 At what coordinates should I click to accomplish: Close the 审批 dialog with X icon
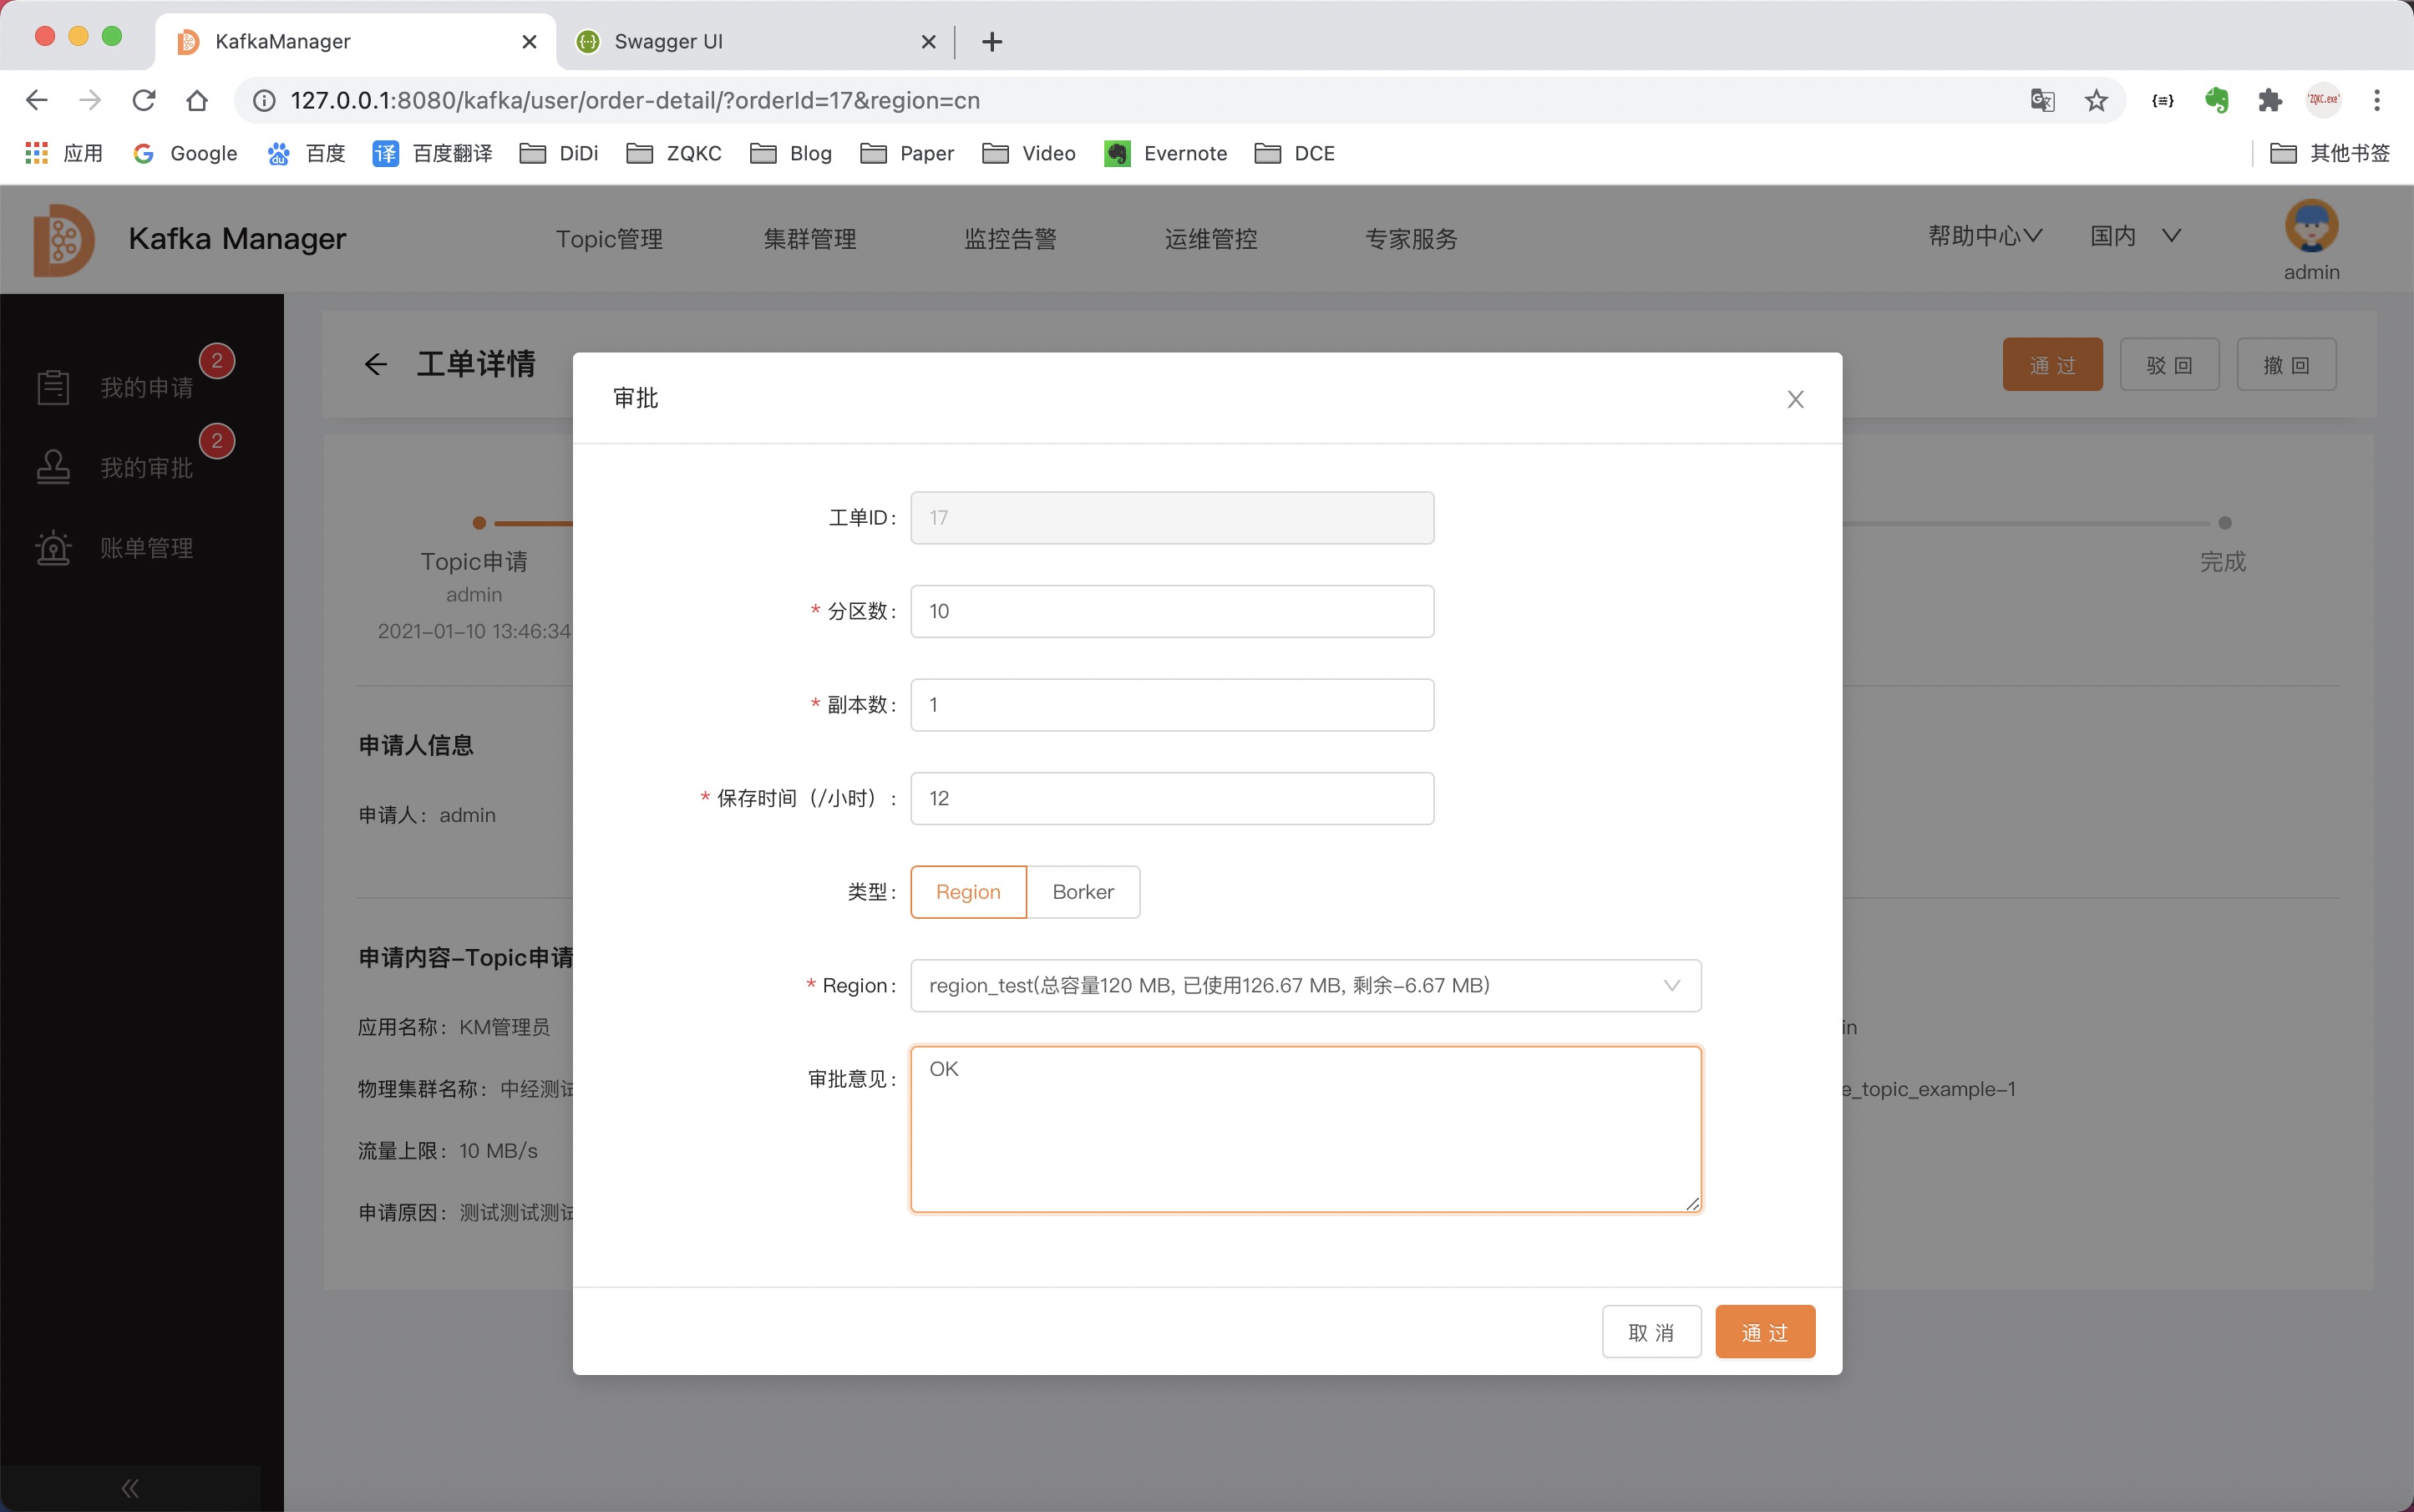[x=1795, y=399]
